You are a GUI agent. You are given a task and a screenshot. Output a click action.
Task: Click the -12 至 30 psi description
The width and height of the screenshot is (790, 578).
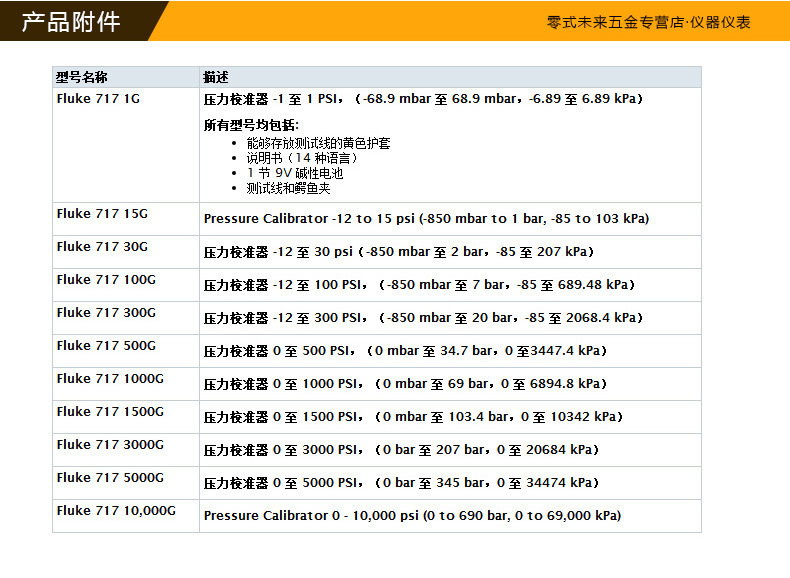tap(399, 251)
